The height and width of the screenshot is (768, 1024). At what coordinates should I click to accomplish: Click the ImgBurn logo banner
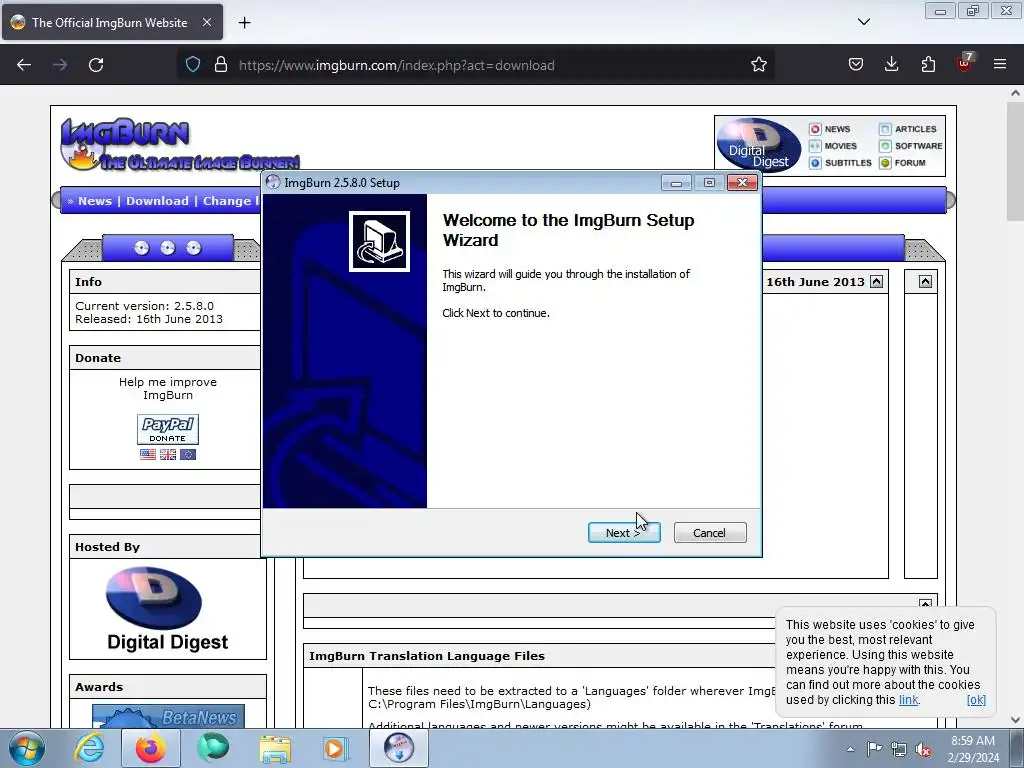point(180,144)
